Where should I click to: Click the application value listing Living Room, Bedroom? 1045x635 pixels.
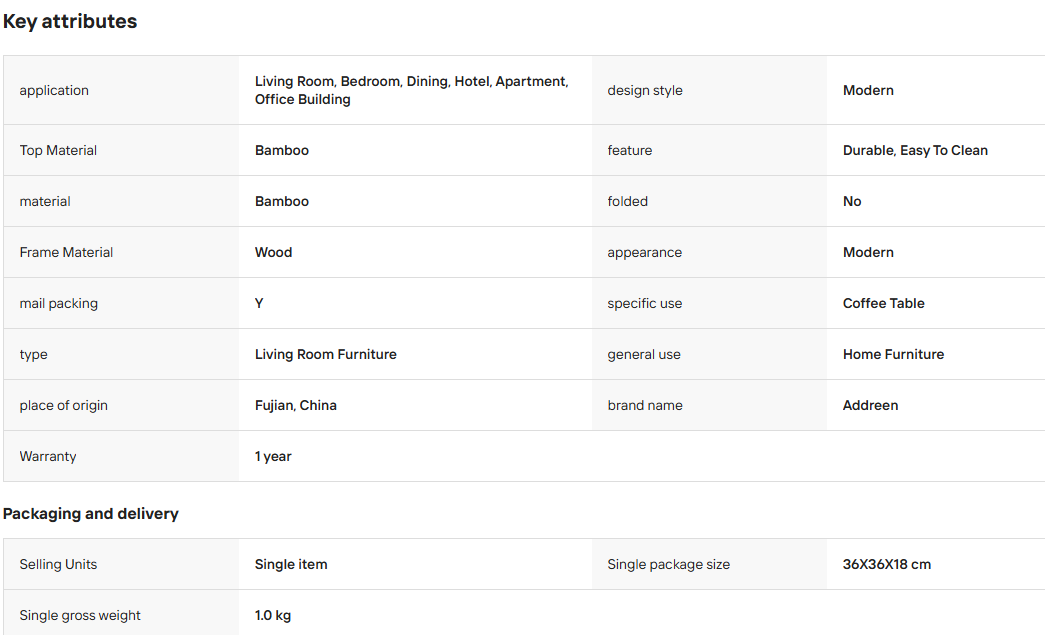[411, 90]
